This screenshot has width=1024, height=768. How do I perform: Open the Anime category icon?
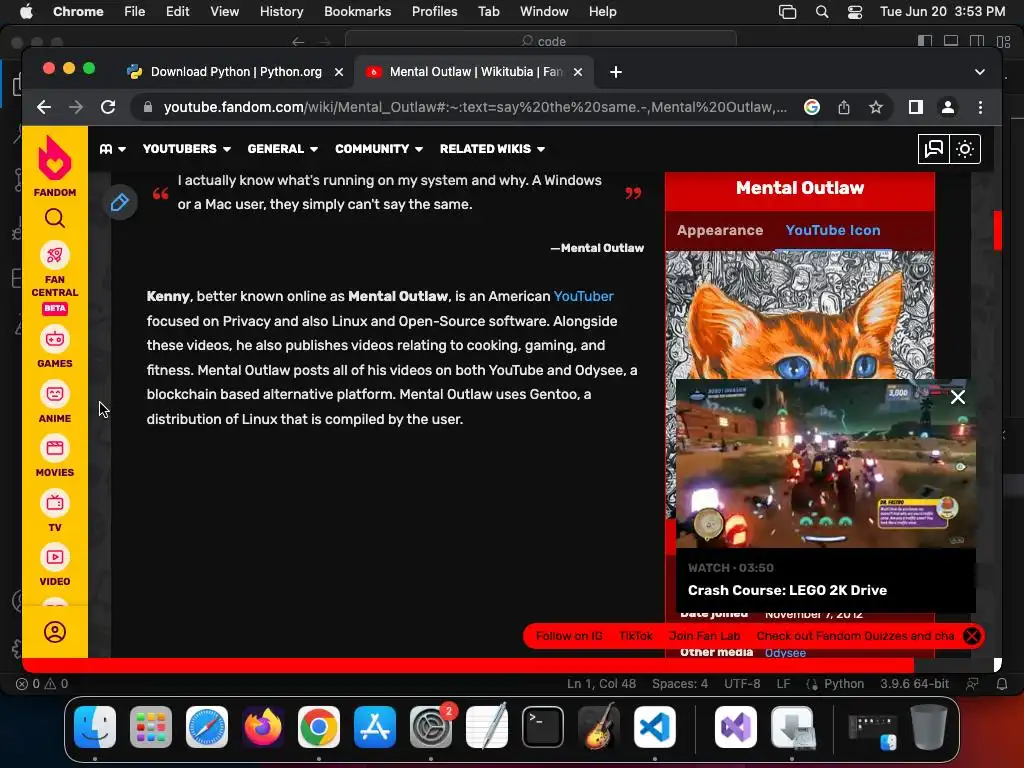pyautogui.click(x=55, y=394)
